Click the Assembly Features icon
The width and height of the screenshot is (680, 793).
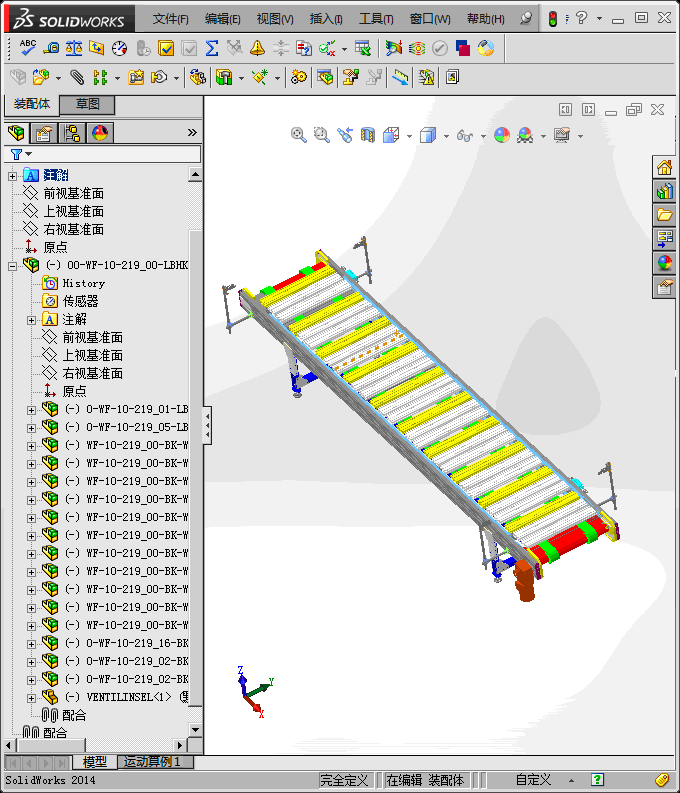tap(224, 77)
